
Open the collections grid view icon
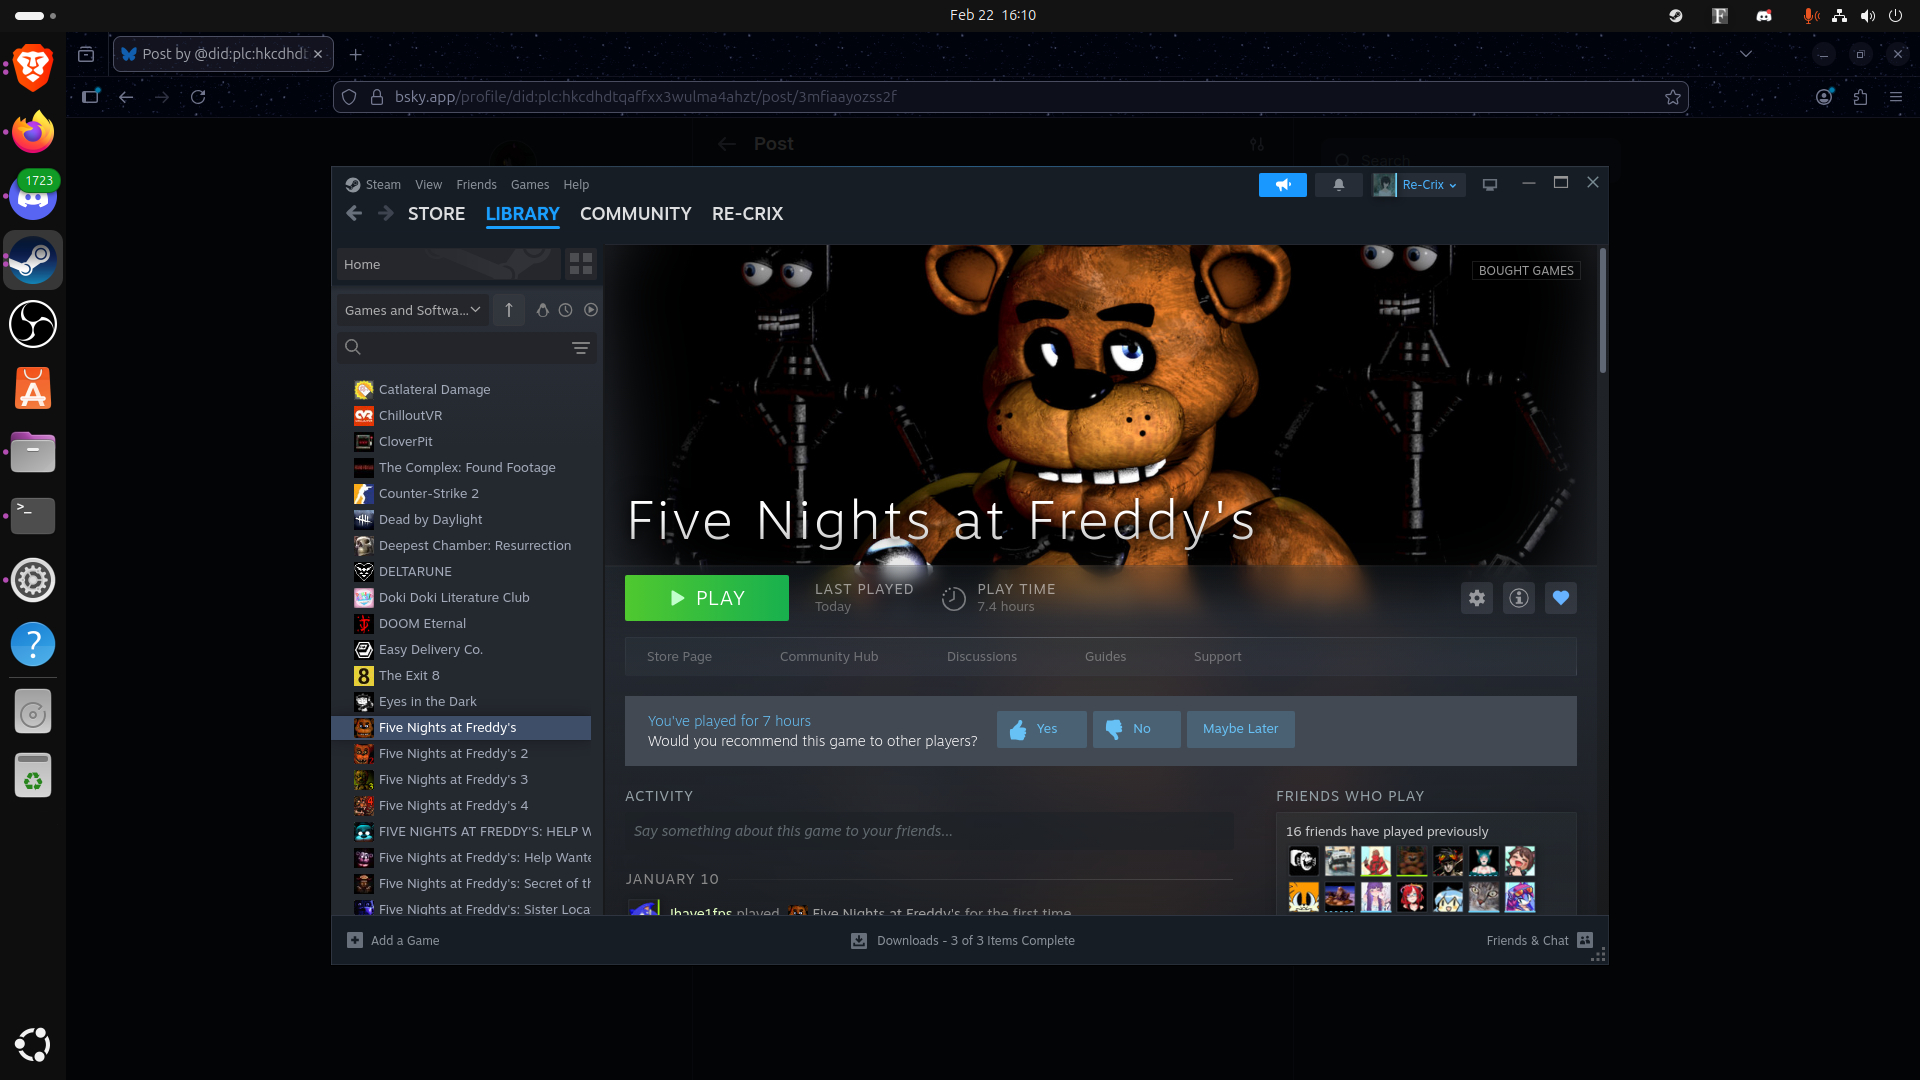[x=580, y=264]
